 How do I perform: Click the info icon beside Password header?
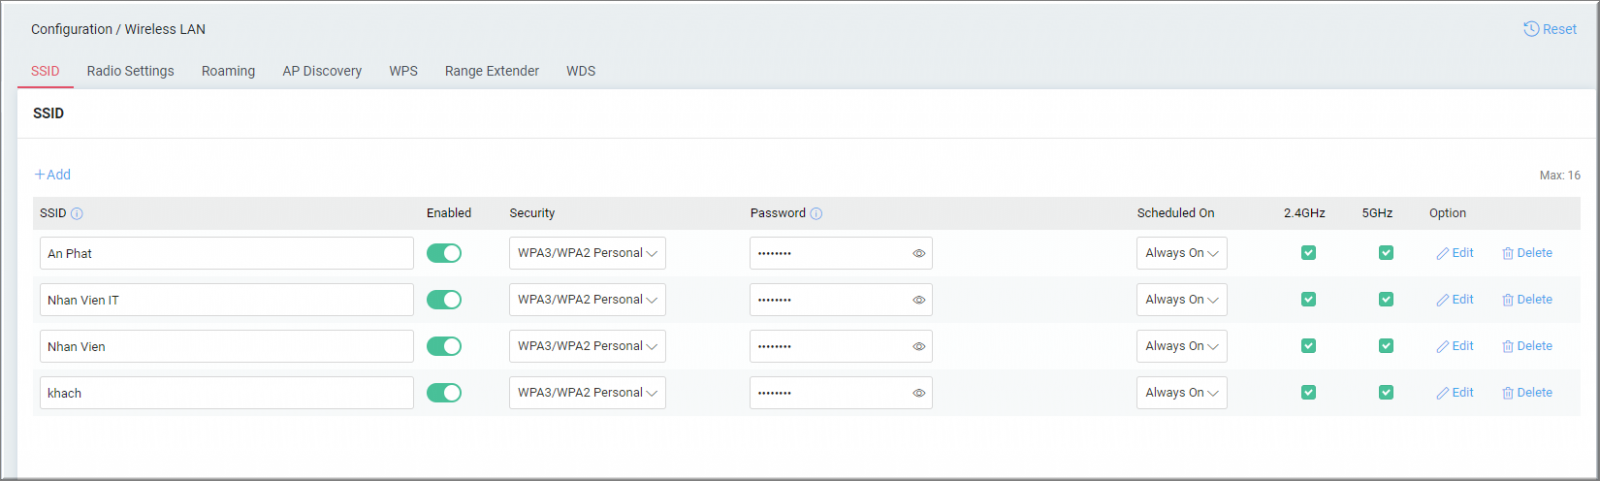point(816,213)
